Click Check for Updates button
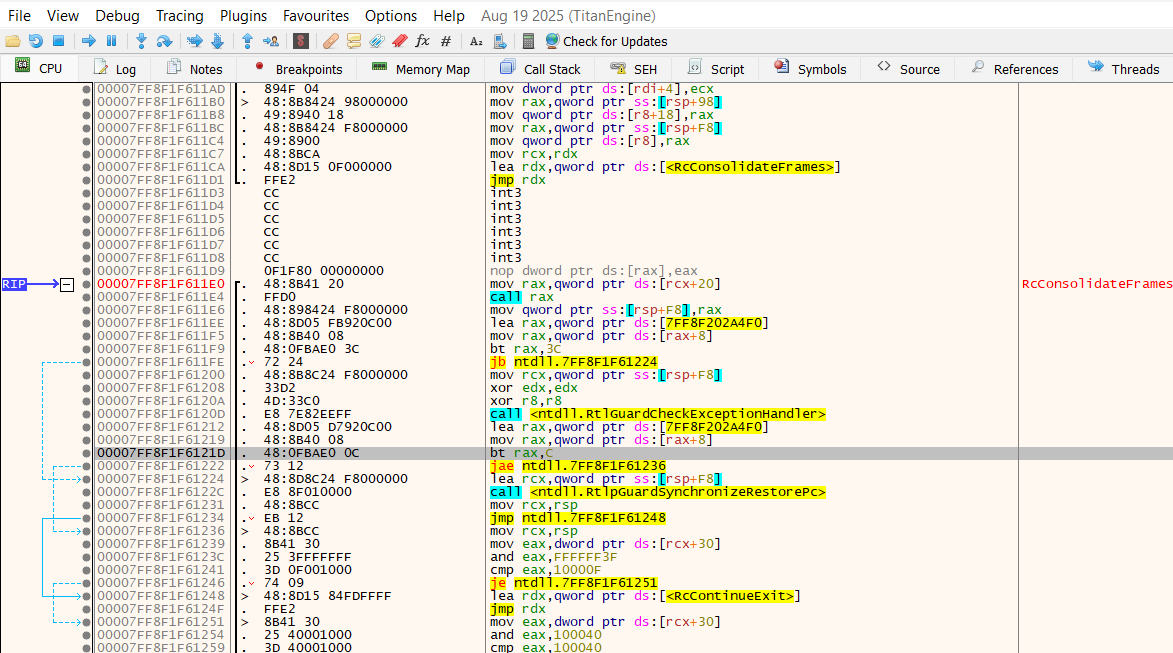This screenshot has width=1173, height=653. pos(606,41)
